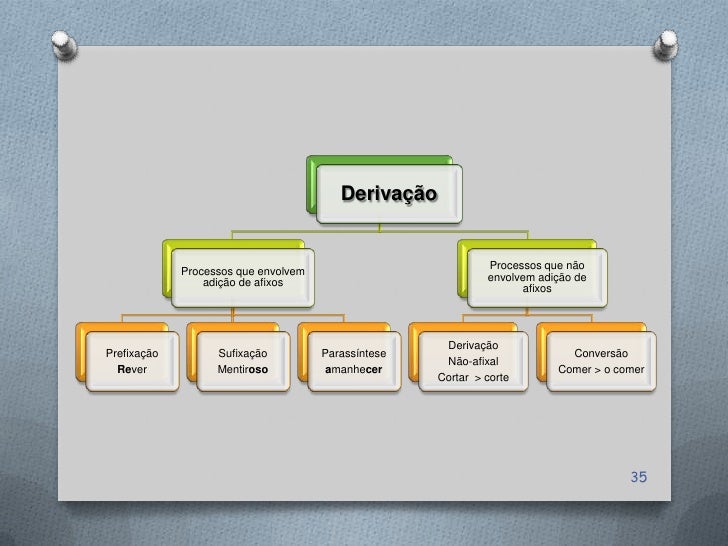Click the Derivação Não-afixal box
Image resolution: width=728 pixels, height=546 pixels.
click(473, 361)
